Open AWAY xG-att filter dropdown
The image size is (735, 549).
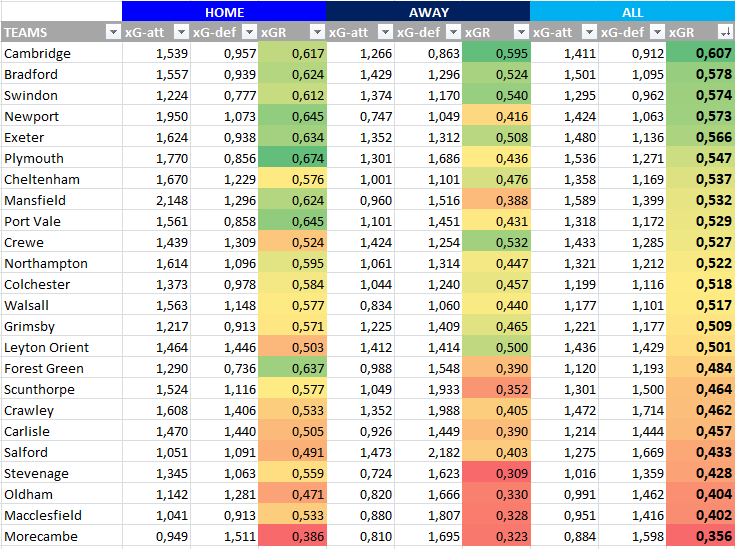tap(385, 32)
